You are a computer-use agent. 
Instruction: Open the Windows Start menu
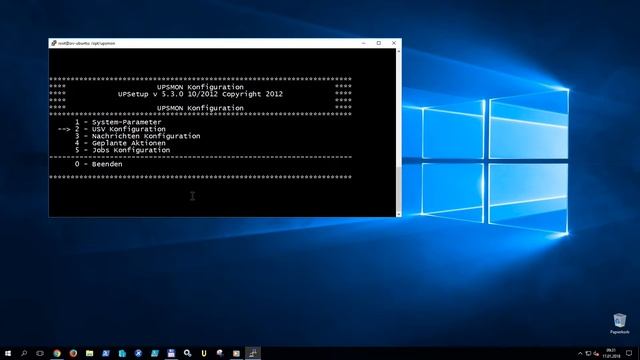pyautogui.click(x=8, y=353)
